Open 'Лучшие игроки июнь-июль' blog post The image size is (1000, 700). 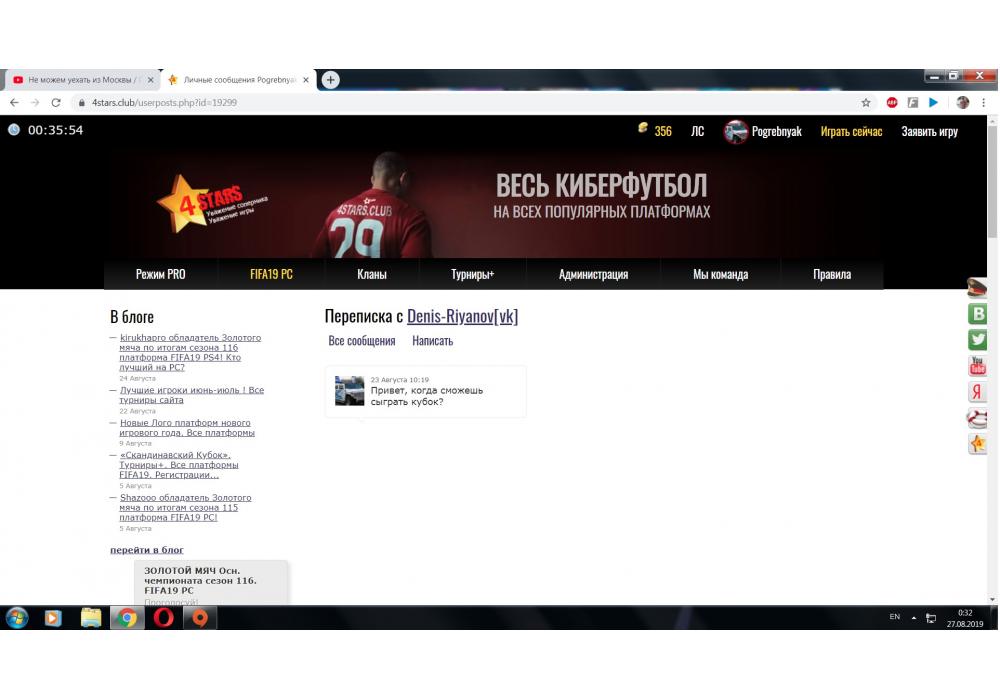coord(191,395)
